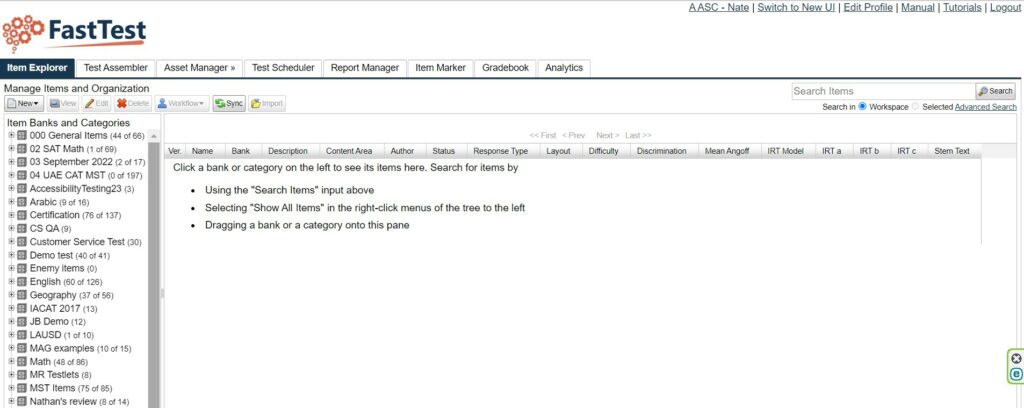Expand the 000 General Items bank
The width and height of the screenshot is (1024, 408).
point(11,136)
